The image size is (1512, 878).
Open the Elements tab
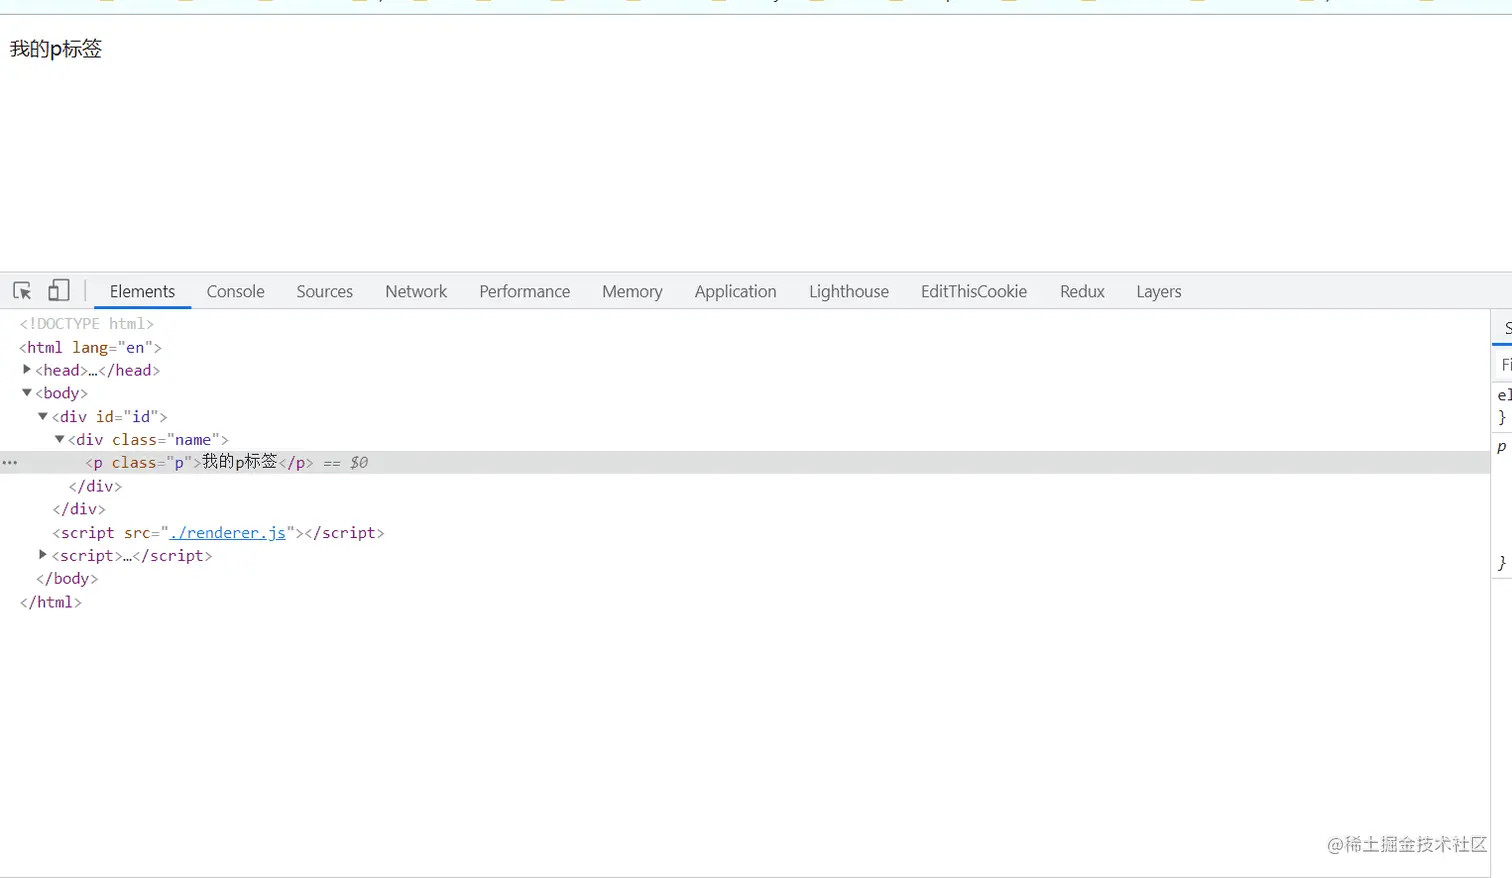coord(142,291)
